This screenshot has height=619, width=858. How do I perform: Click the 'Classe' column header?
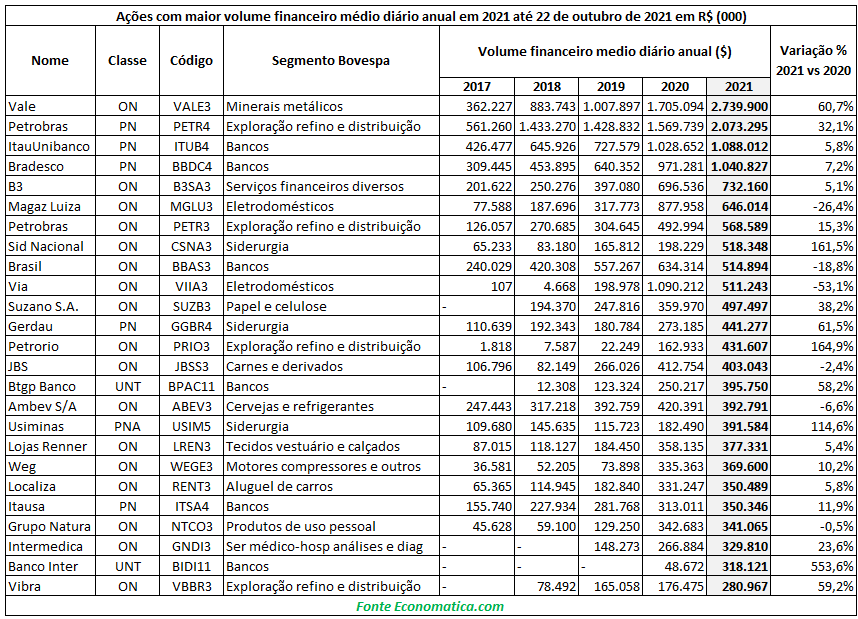127,60
